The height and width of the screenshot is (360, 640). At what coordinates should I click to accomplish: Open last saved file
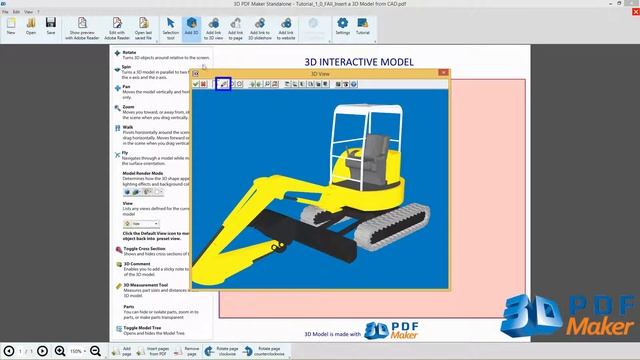coord(143,29)
